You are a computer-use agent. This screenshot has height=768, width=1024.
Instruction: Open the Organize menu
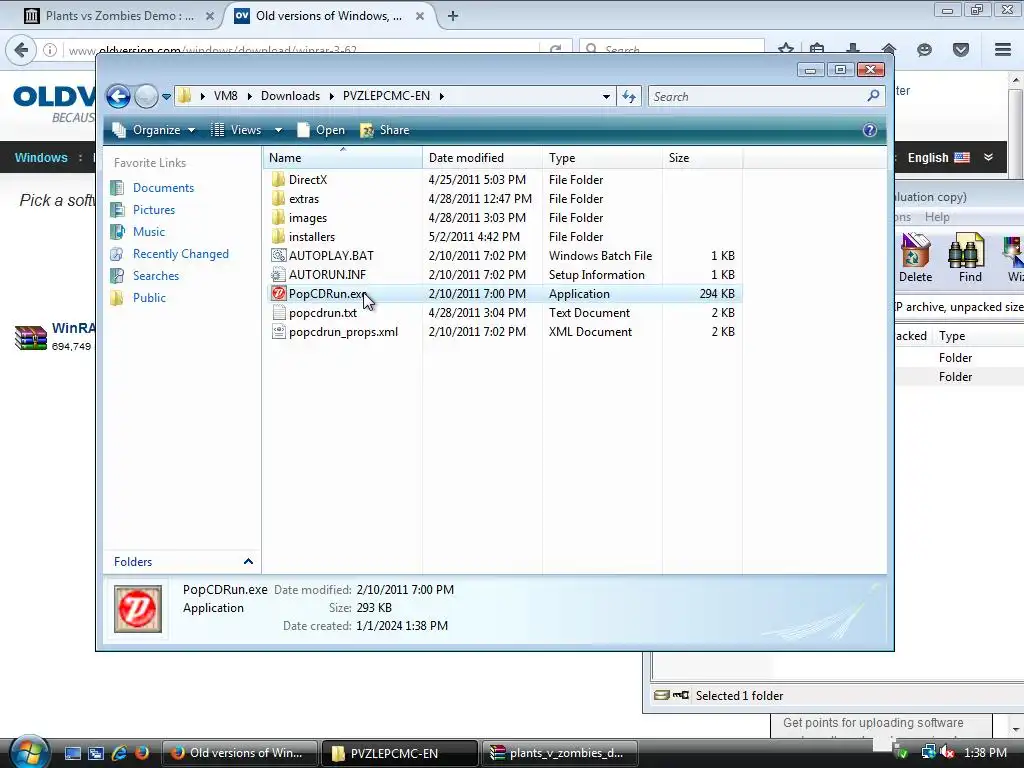154,130
